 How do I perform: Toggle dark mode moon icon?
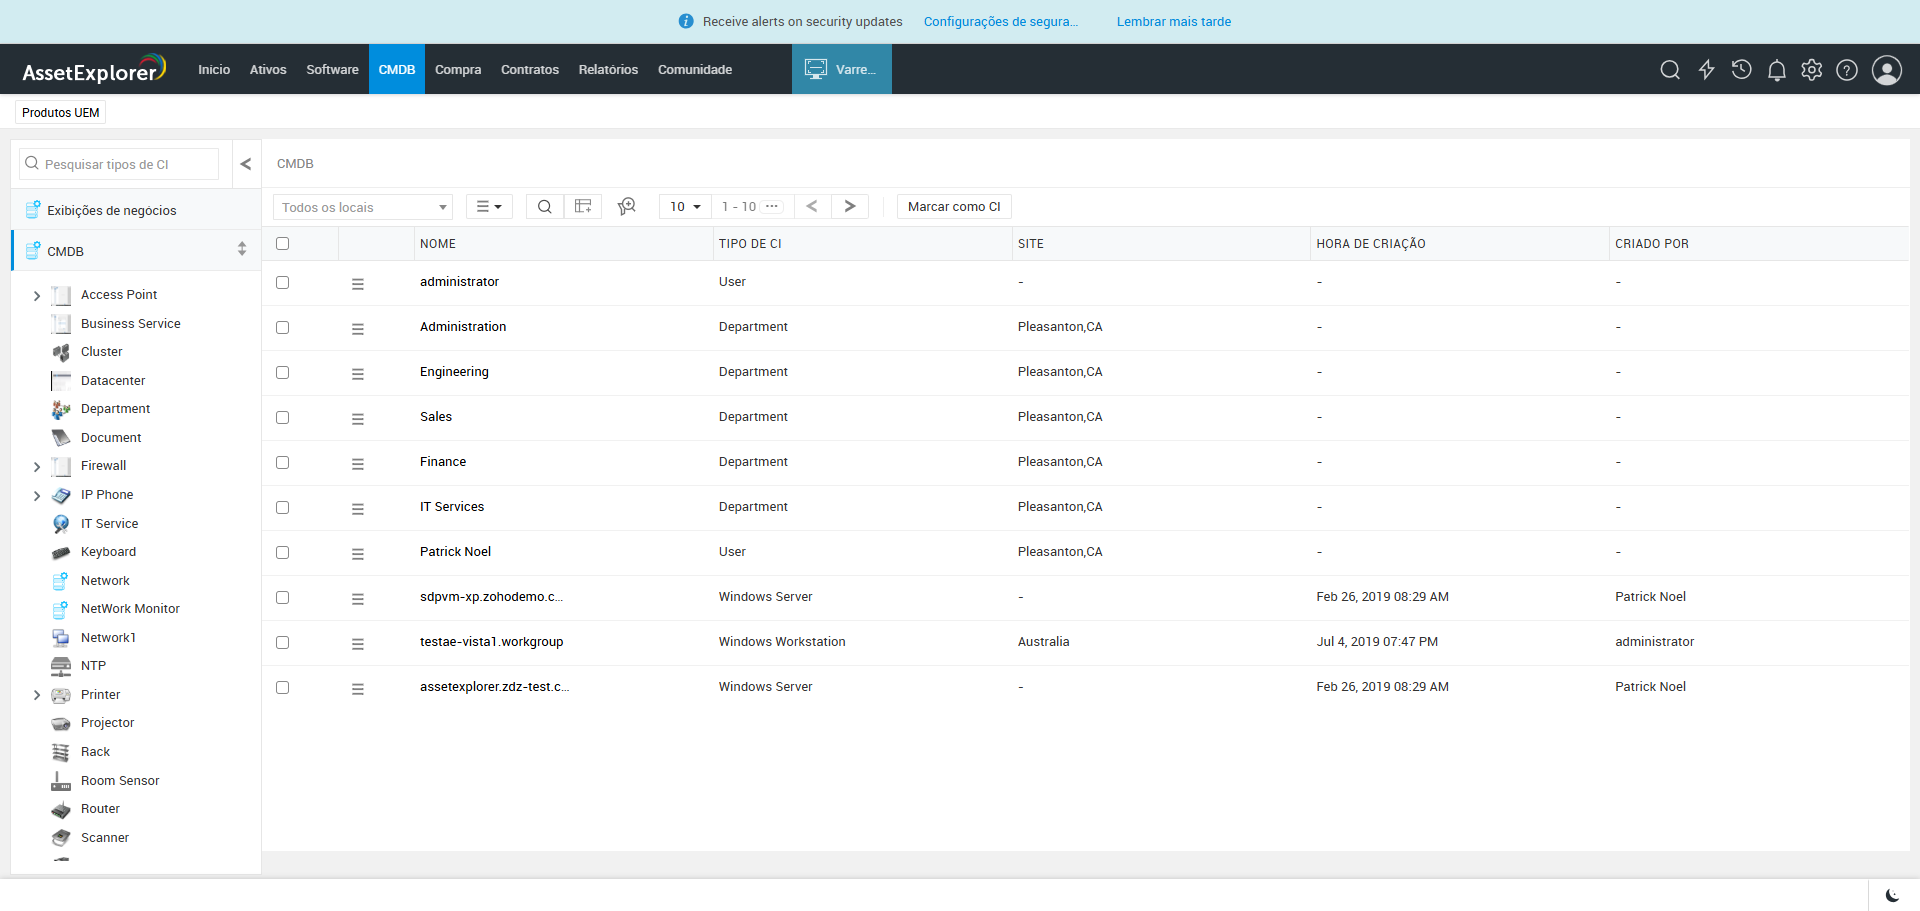pyautogui.click(x=1891, y=895)
